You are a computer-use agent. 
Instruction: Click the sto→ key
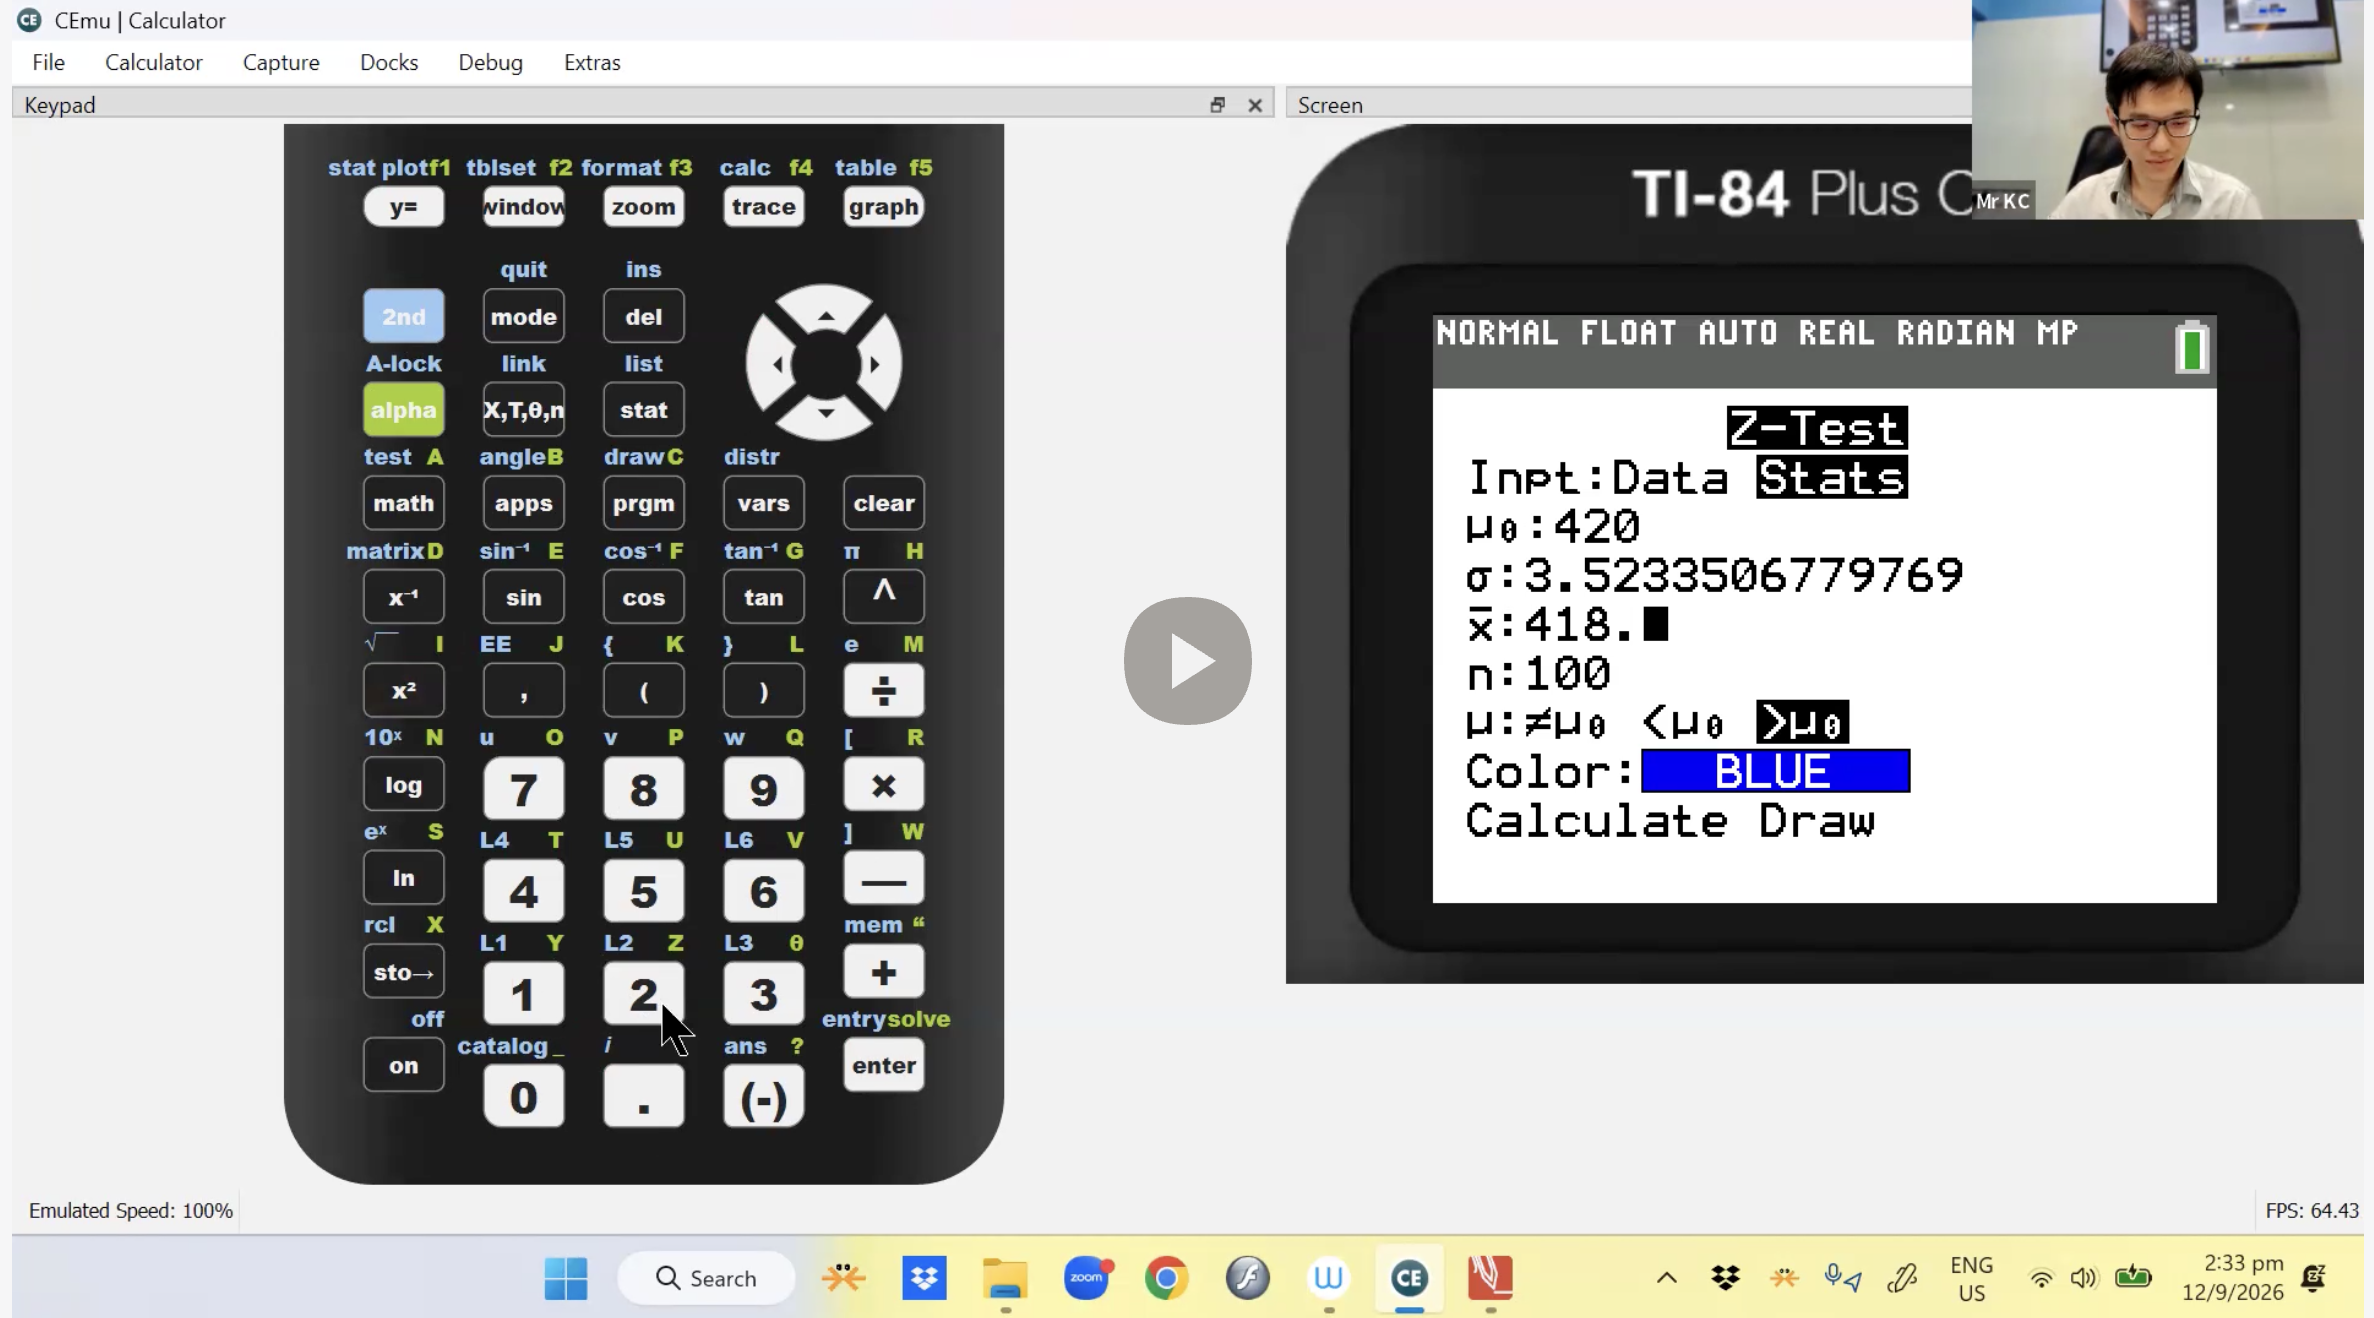coord(403,972)
